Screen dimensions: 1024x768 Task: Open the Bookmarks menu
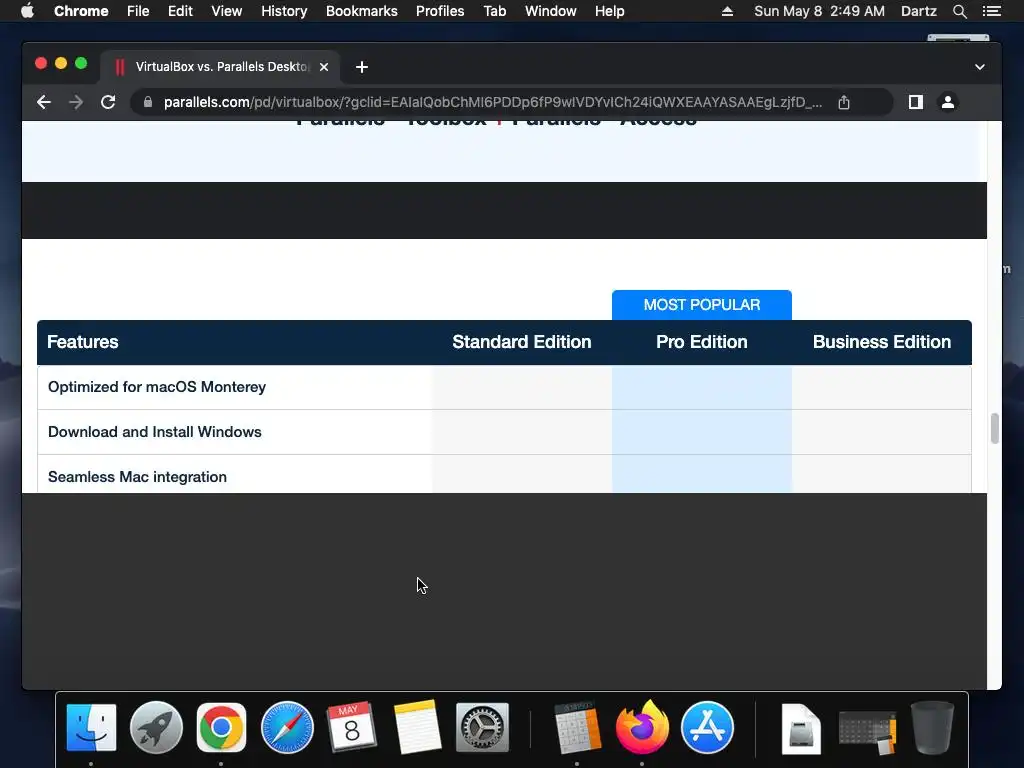point(362,11)
